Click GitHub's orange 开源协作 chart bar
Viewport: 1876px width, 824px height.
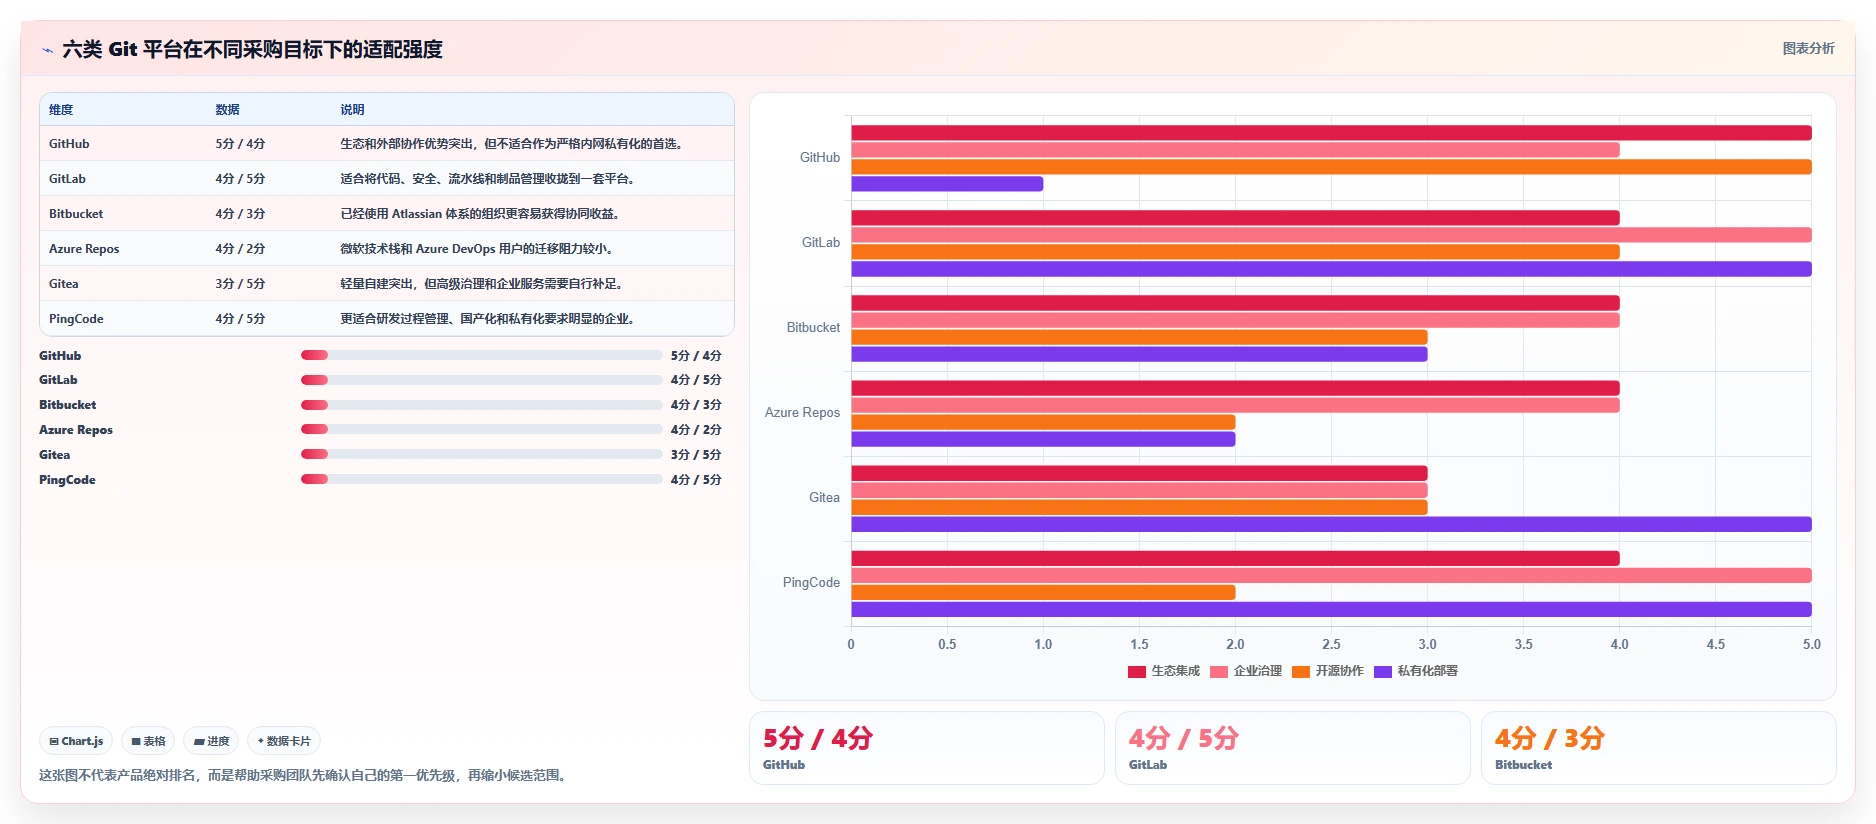[x=1331, y=167]
